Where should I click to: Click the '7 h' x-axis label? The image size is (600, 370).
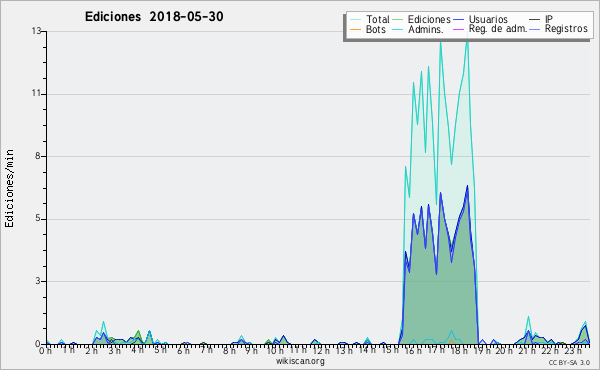(x=206, y=350)
